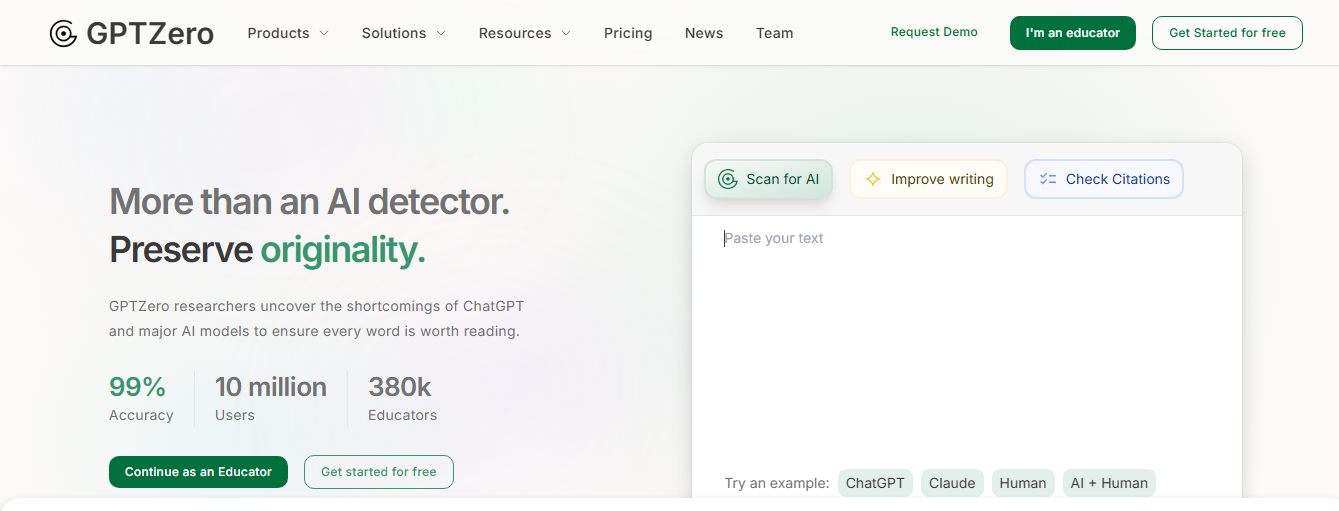Click the 'Try an example:' label
This screenshot has width=1339, height=511.
777,483
